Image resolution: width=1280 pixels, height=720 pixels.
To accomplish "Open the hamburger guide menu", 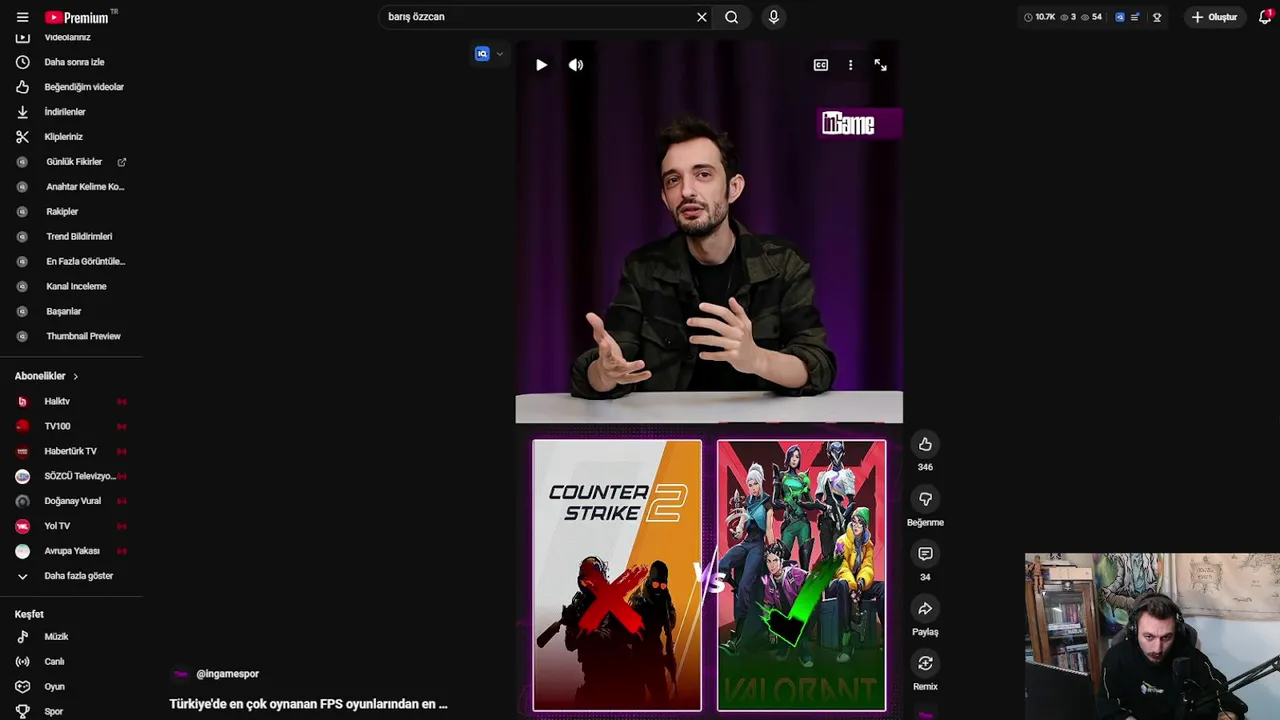I will click(22, 17).
